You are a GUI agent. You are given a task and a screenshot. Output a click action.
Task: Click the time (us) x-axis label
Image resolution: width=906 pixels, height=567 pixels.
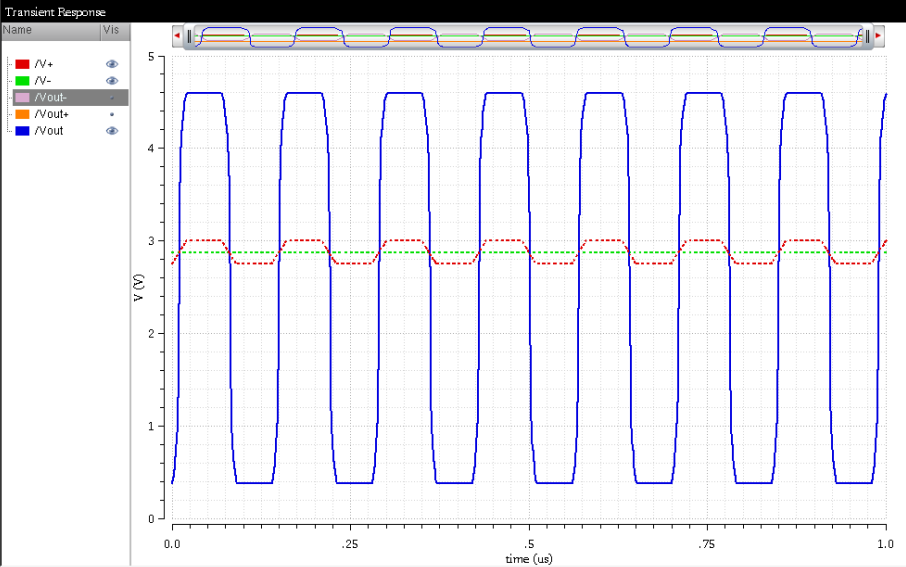point(529,559)
